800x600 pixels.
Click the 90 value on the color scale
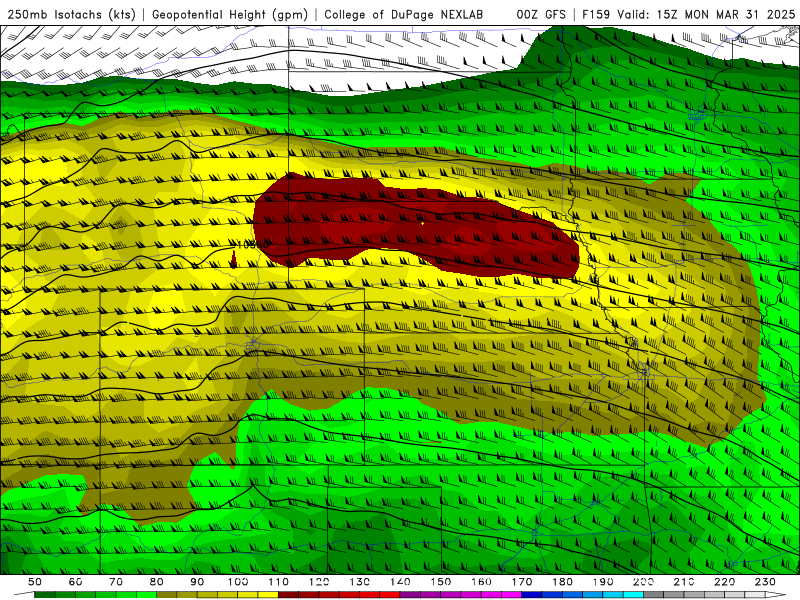click(197, 582)
